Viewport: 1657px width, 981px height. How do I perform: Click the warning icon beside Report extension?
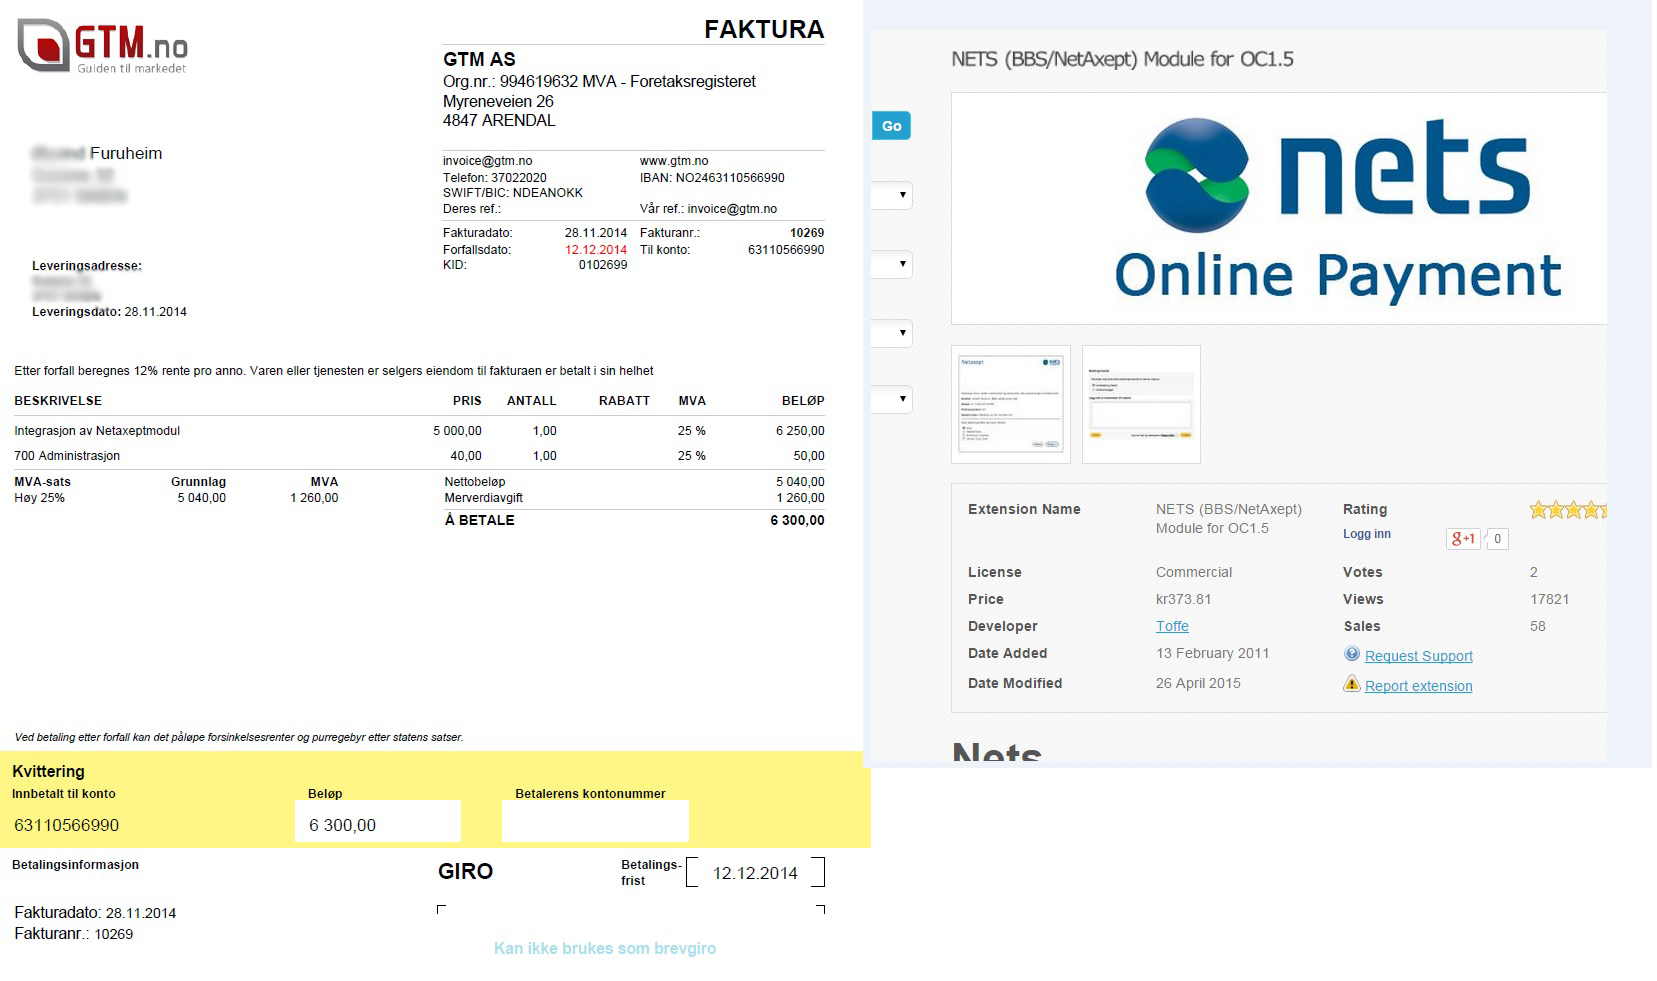1352,684
